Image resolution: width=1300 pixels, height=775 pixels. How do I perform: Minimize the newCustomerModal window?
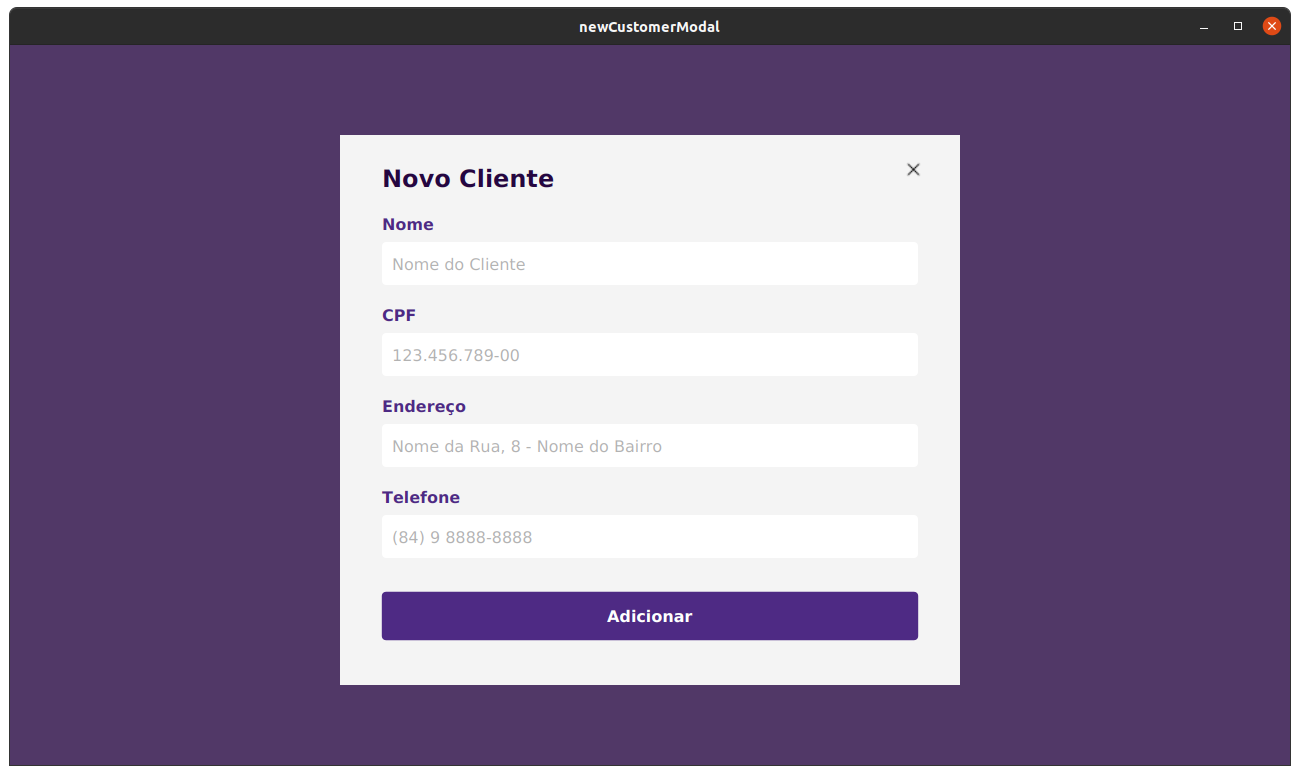coord(1204,27)
